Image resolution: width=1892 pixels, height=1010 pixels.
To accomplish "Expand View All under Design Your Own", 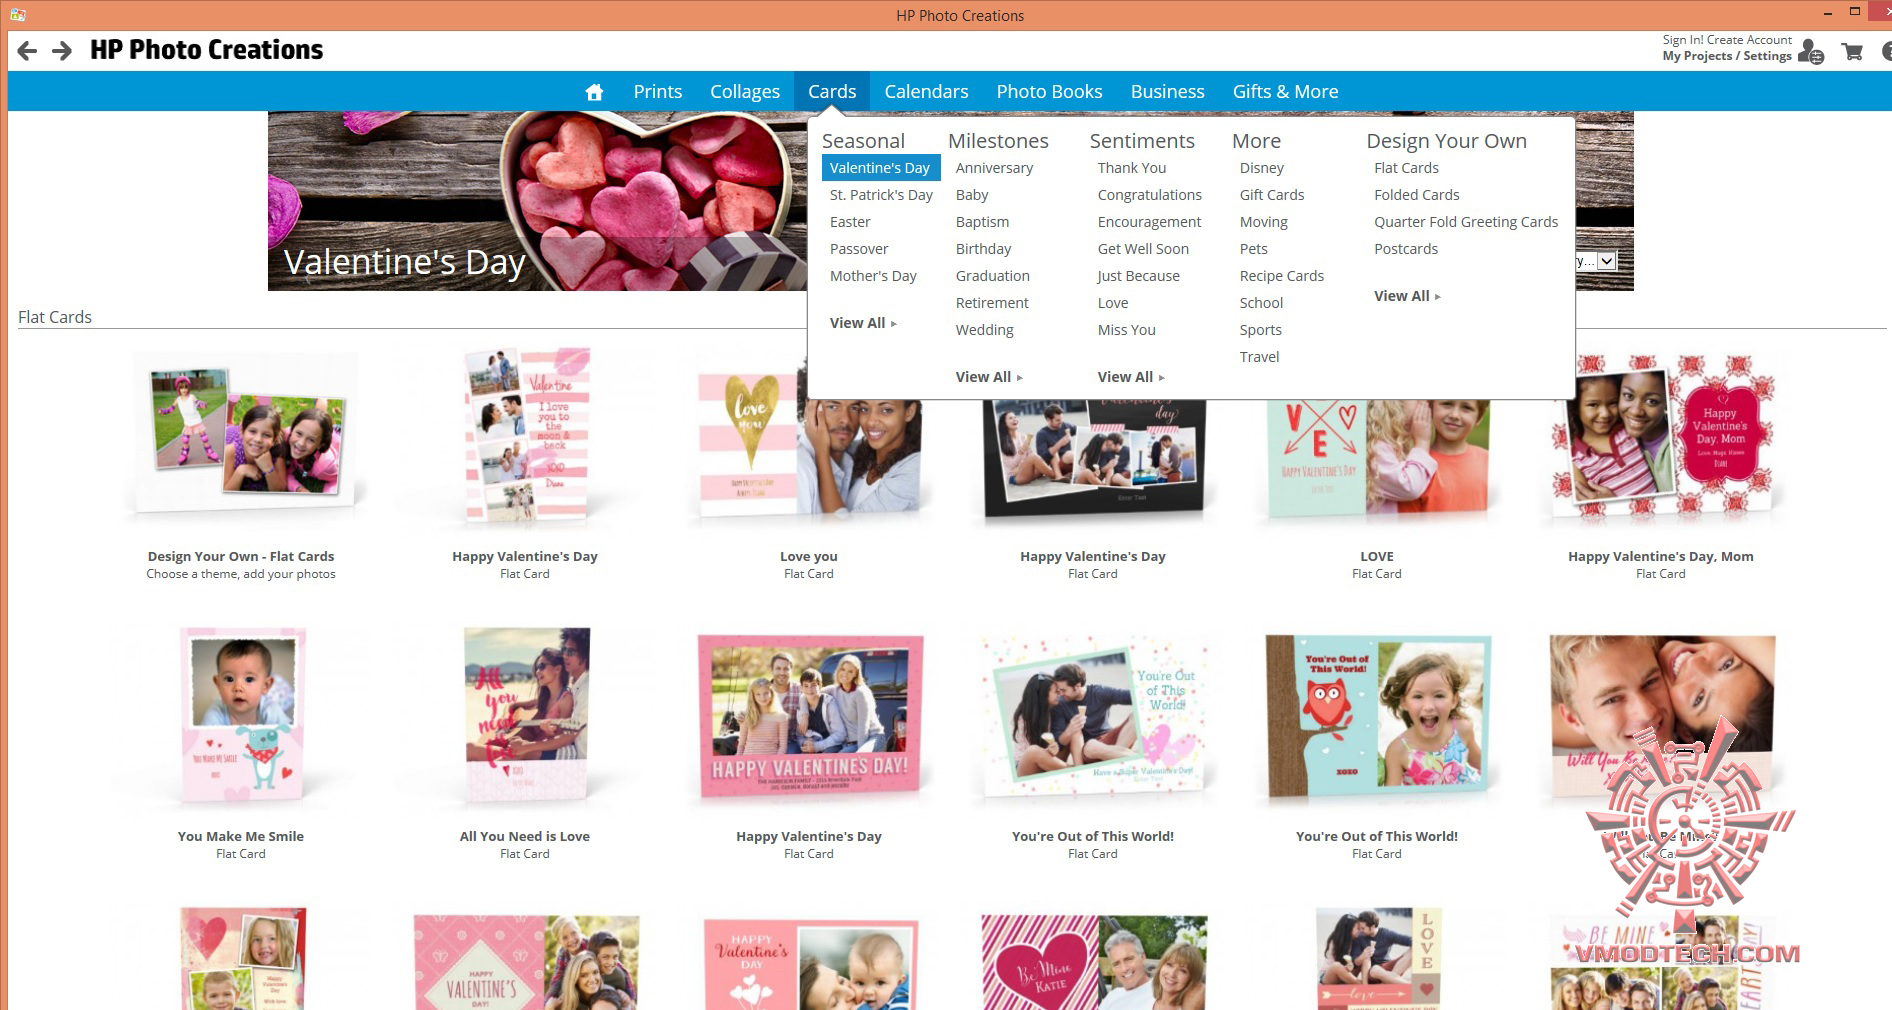I will tap(1407, 296).
